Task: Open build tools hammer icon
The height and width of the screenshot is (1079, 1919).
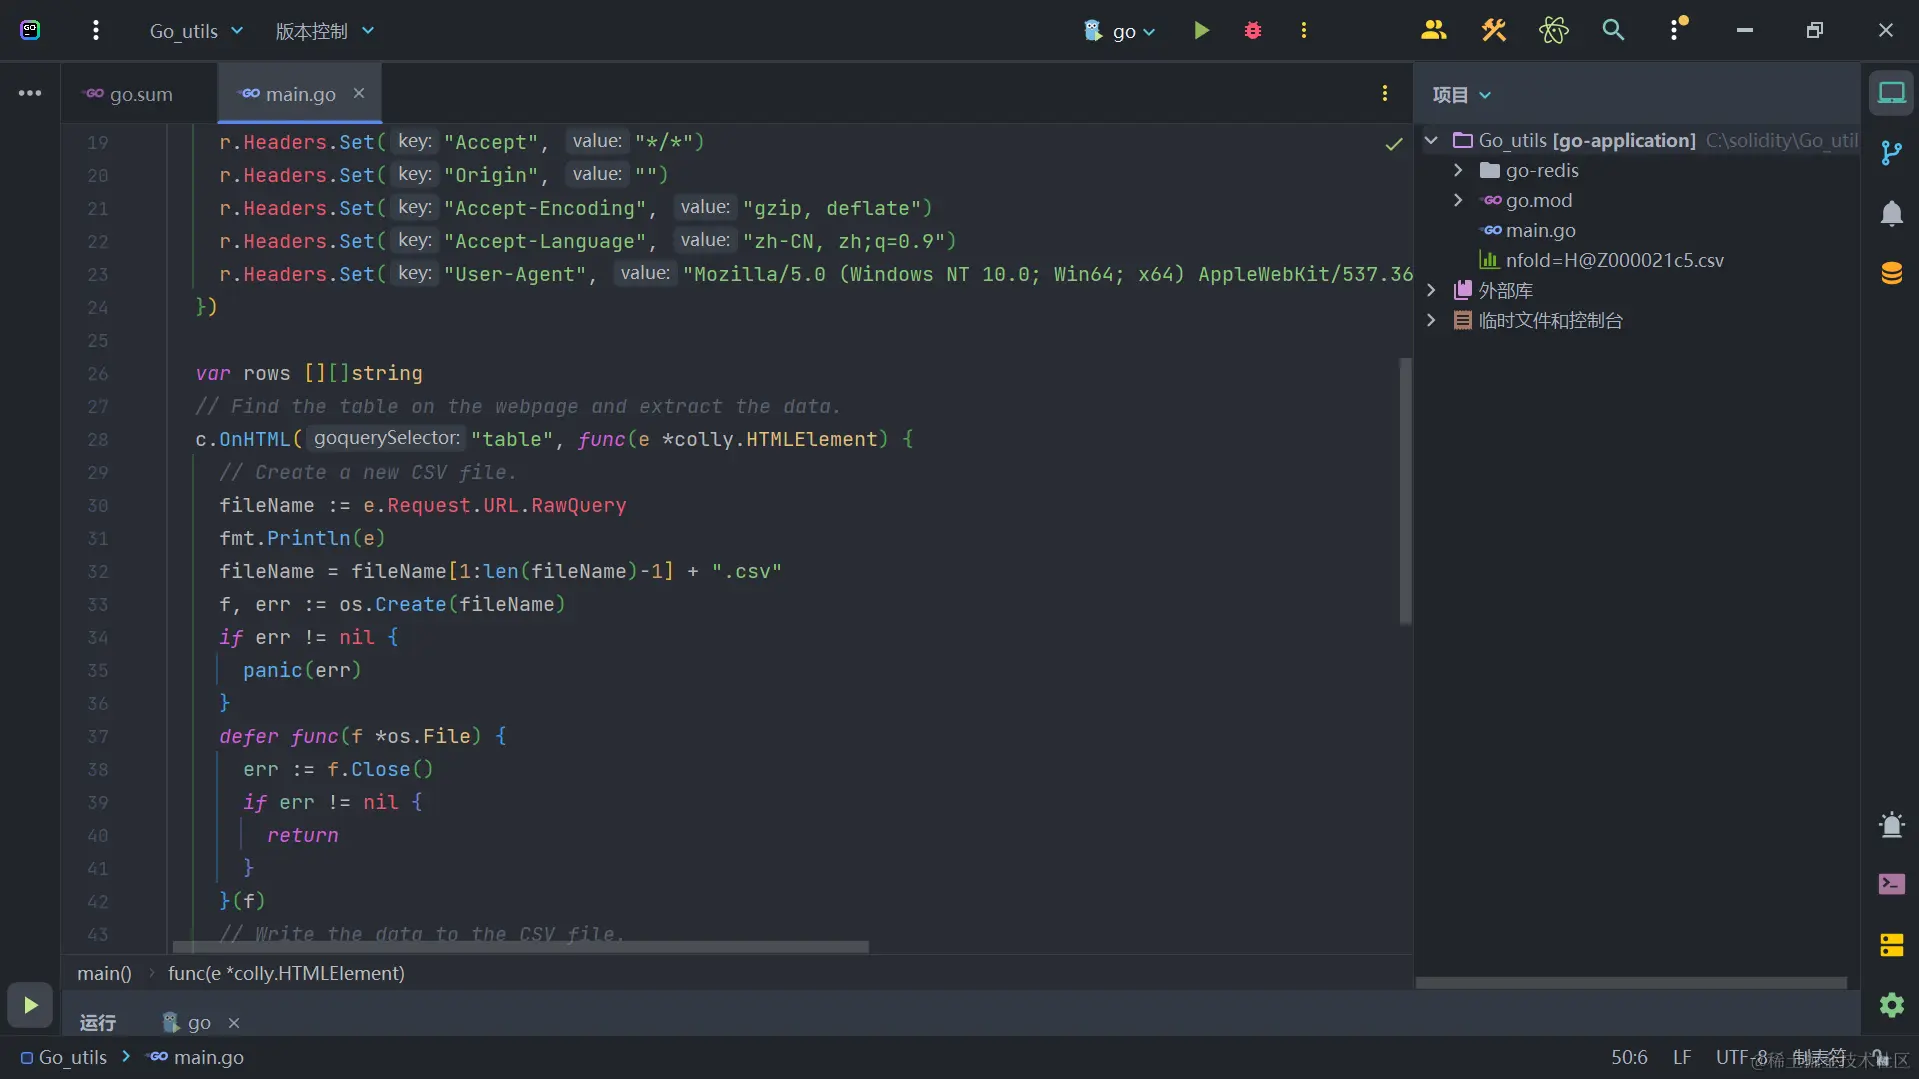Action: (x=1493, y=30)
